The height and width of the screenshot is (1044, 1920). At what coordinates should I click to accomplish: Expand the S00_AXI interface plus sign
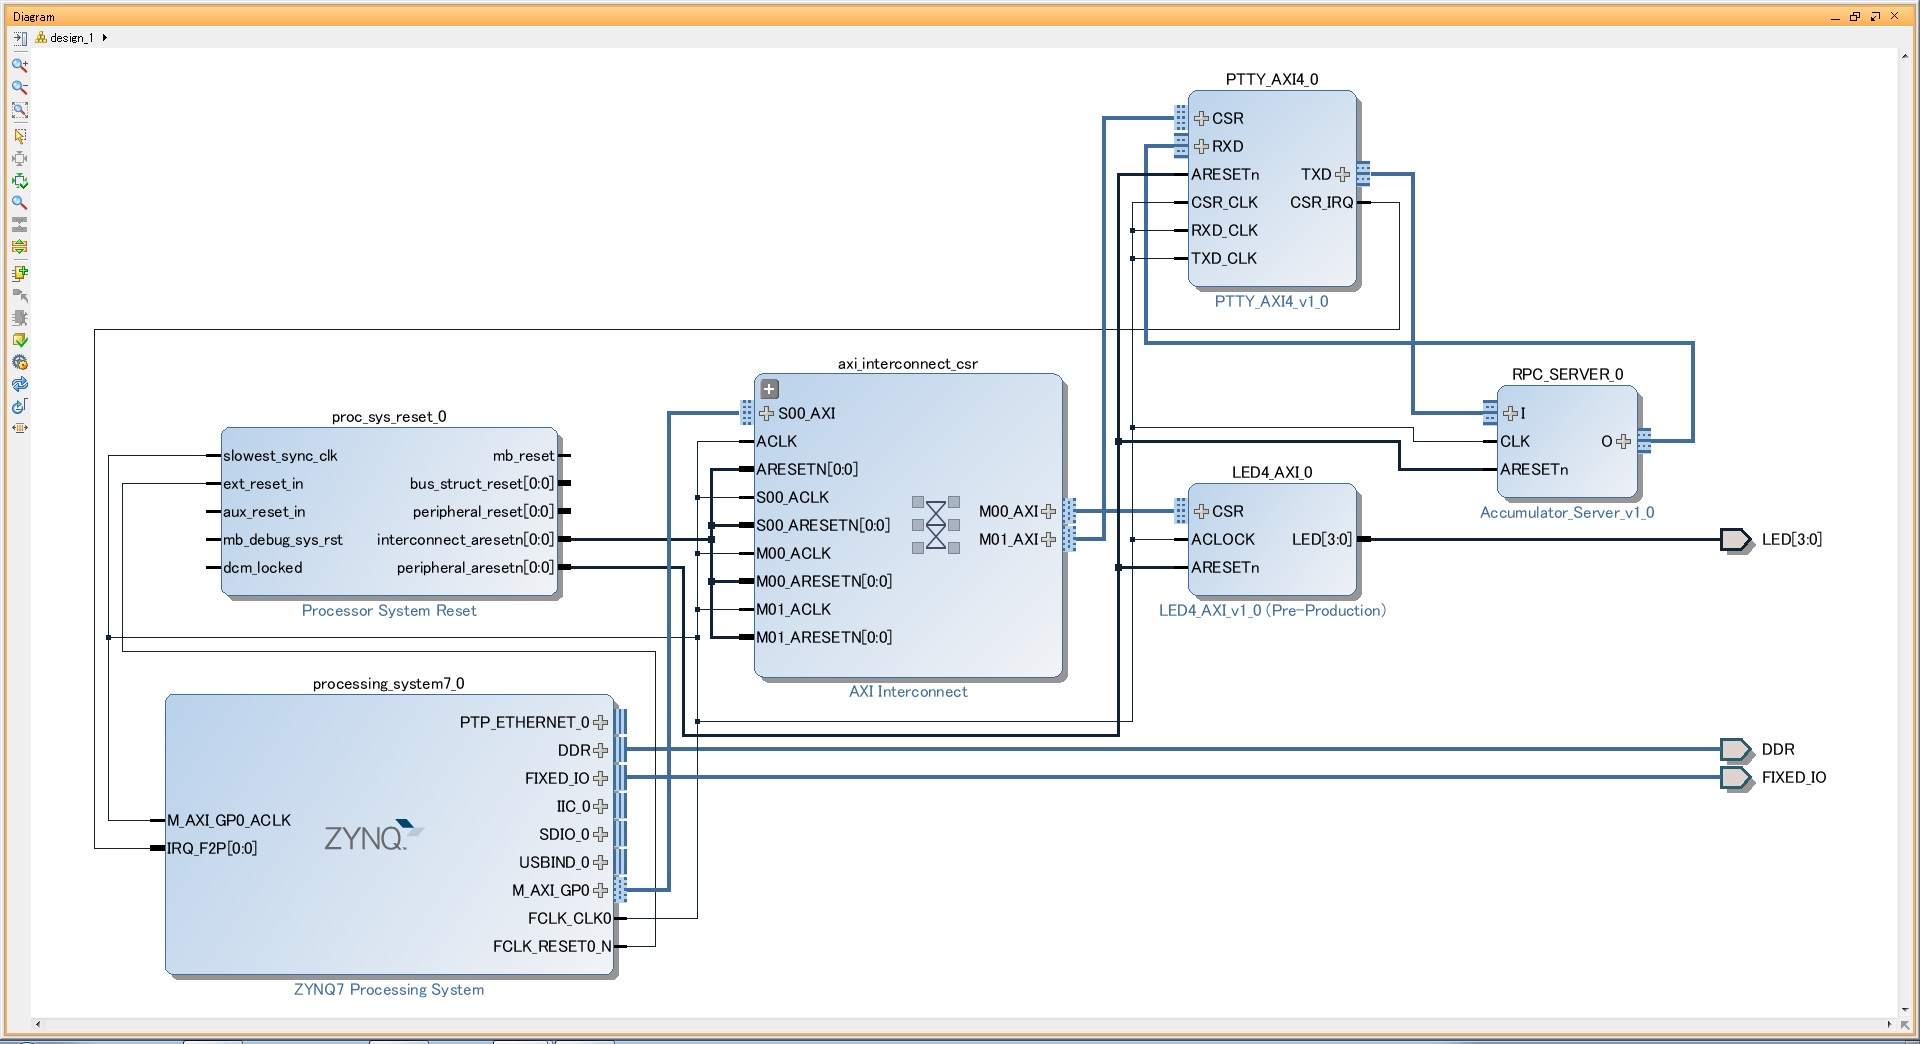pos(767,412)
